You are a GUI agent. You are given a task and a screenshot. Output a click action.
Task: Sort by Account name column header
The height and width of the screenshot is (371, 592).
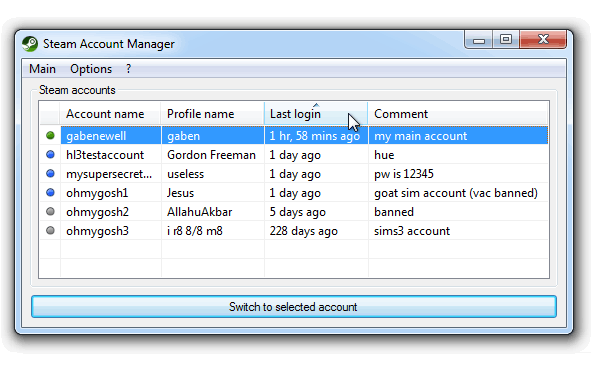coord(110,114)
